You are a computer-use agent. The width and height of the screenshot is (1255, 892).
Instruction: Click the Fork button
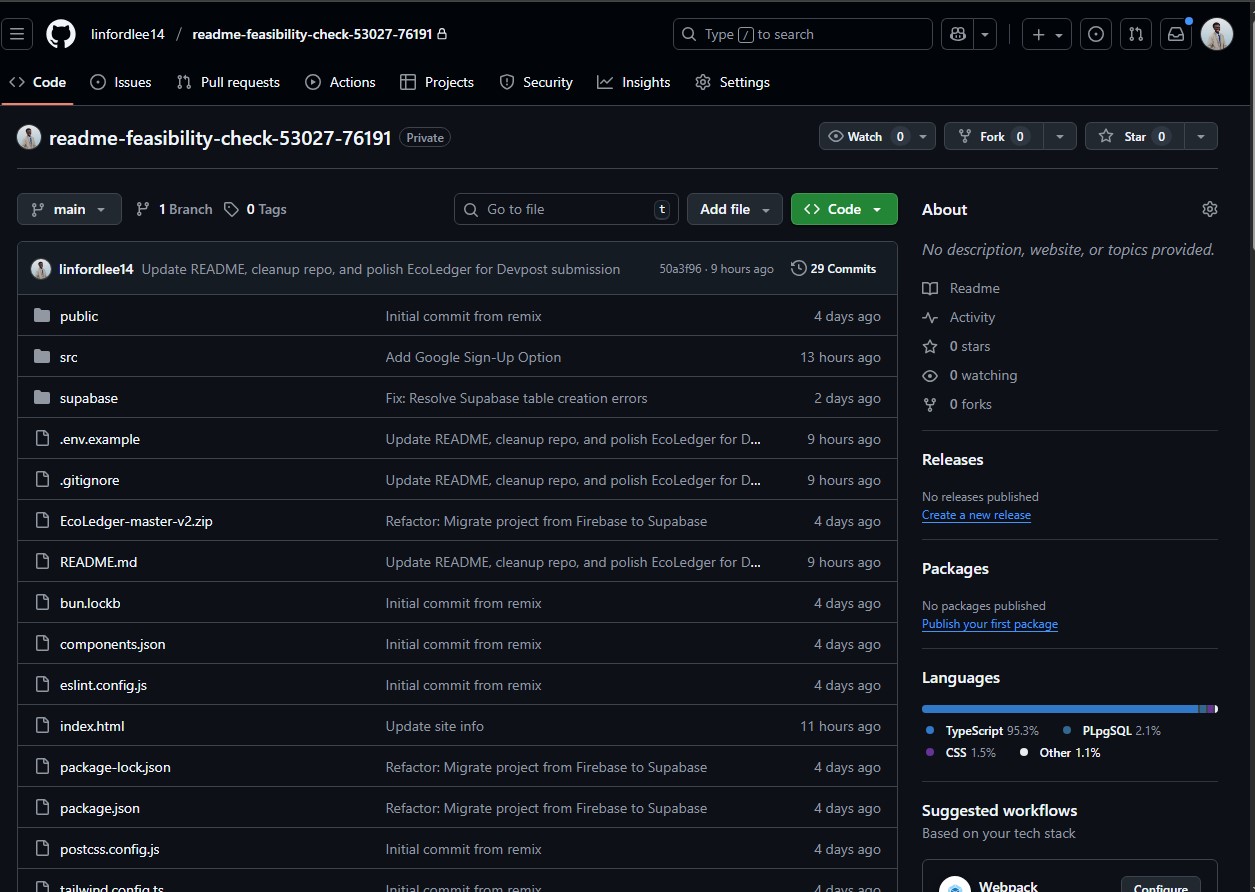994,137
